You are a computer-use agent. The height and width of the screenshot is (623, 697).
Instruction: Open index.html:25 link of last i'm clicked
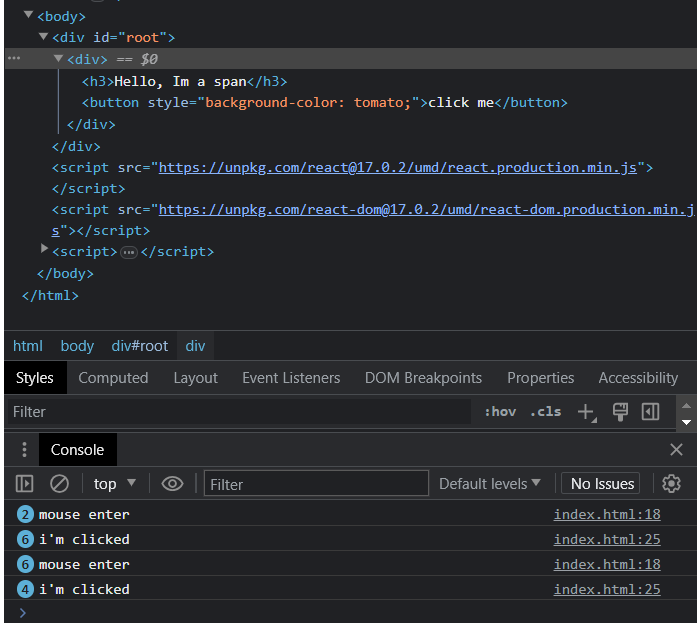(x=607, y=589)
